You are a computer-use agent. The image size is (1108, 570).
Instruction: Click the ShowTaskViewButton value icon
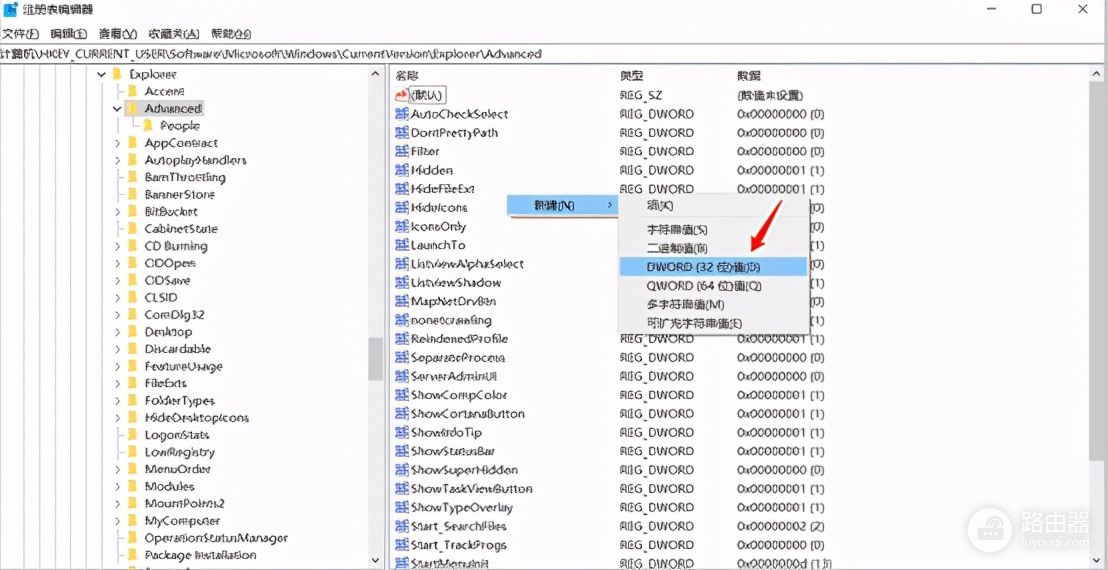tap(402, 489)
